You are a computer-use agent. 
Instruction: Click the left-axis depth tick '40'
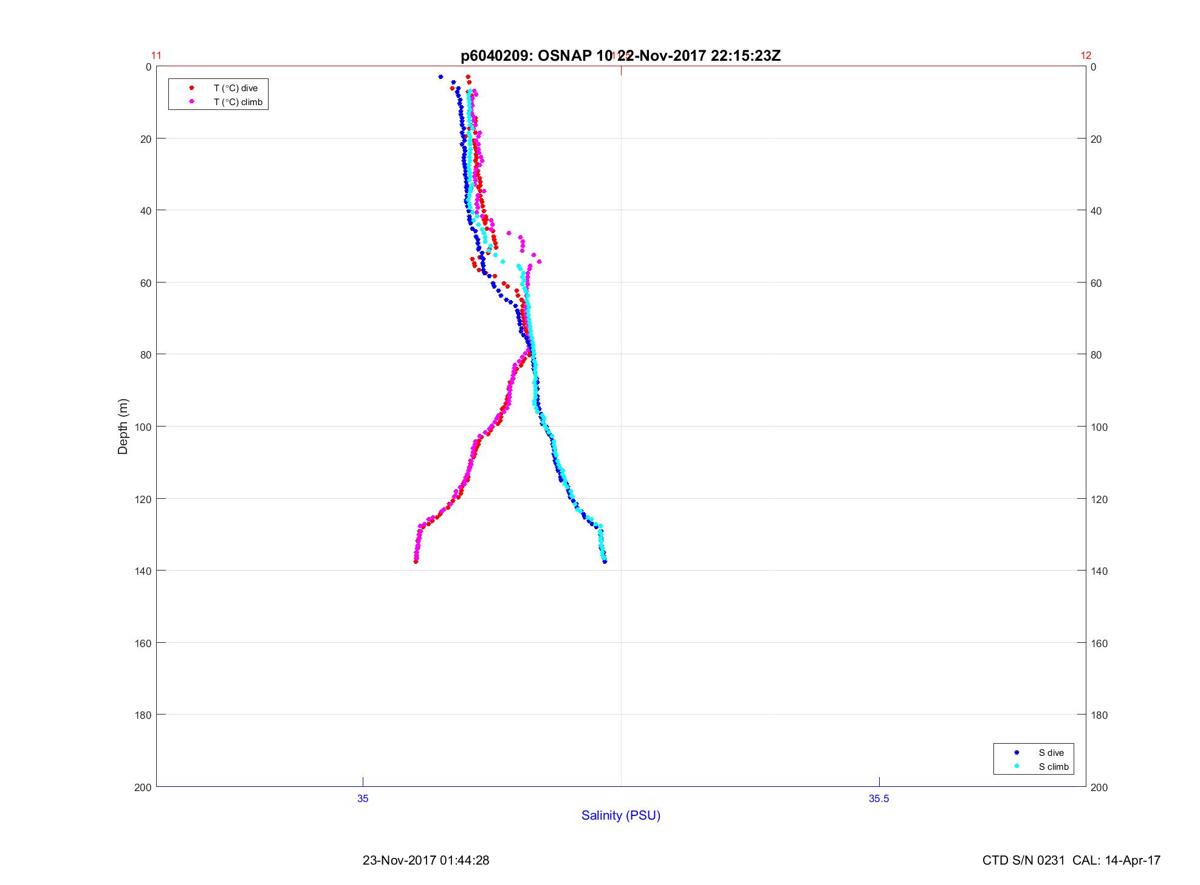(x=146, y=211)
